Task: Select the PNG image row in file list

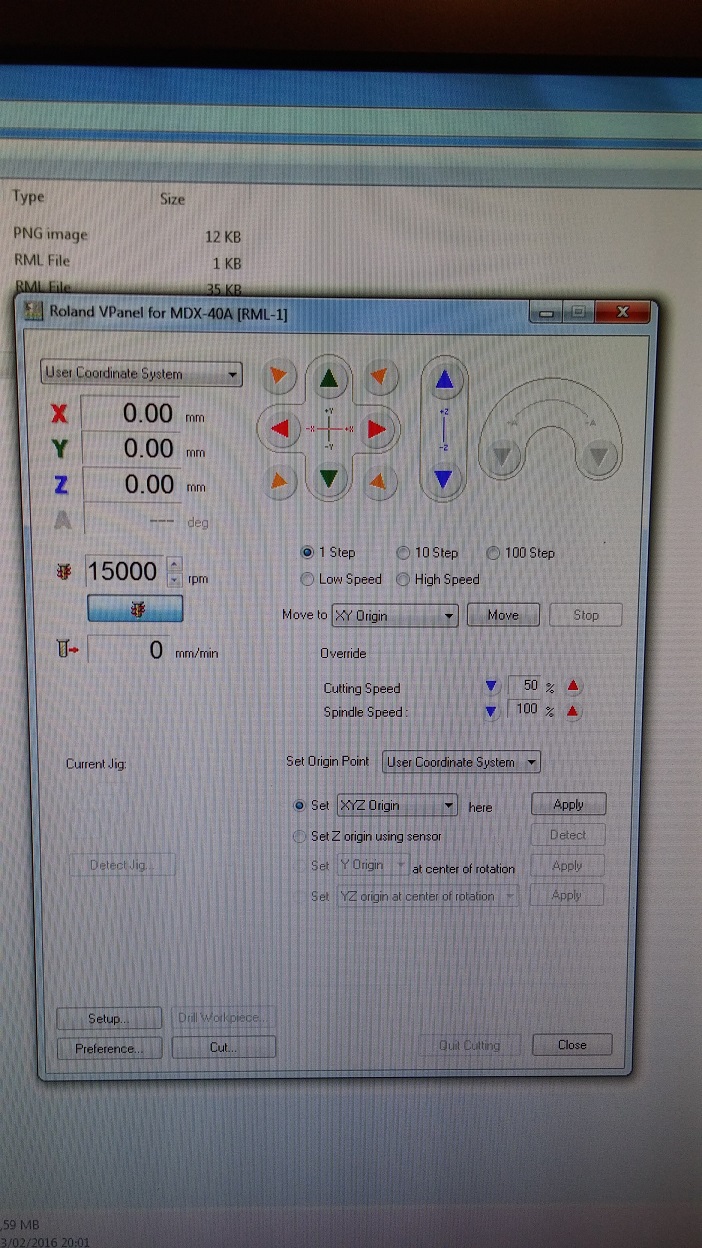Action: [x=127, y=235]
